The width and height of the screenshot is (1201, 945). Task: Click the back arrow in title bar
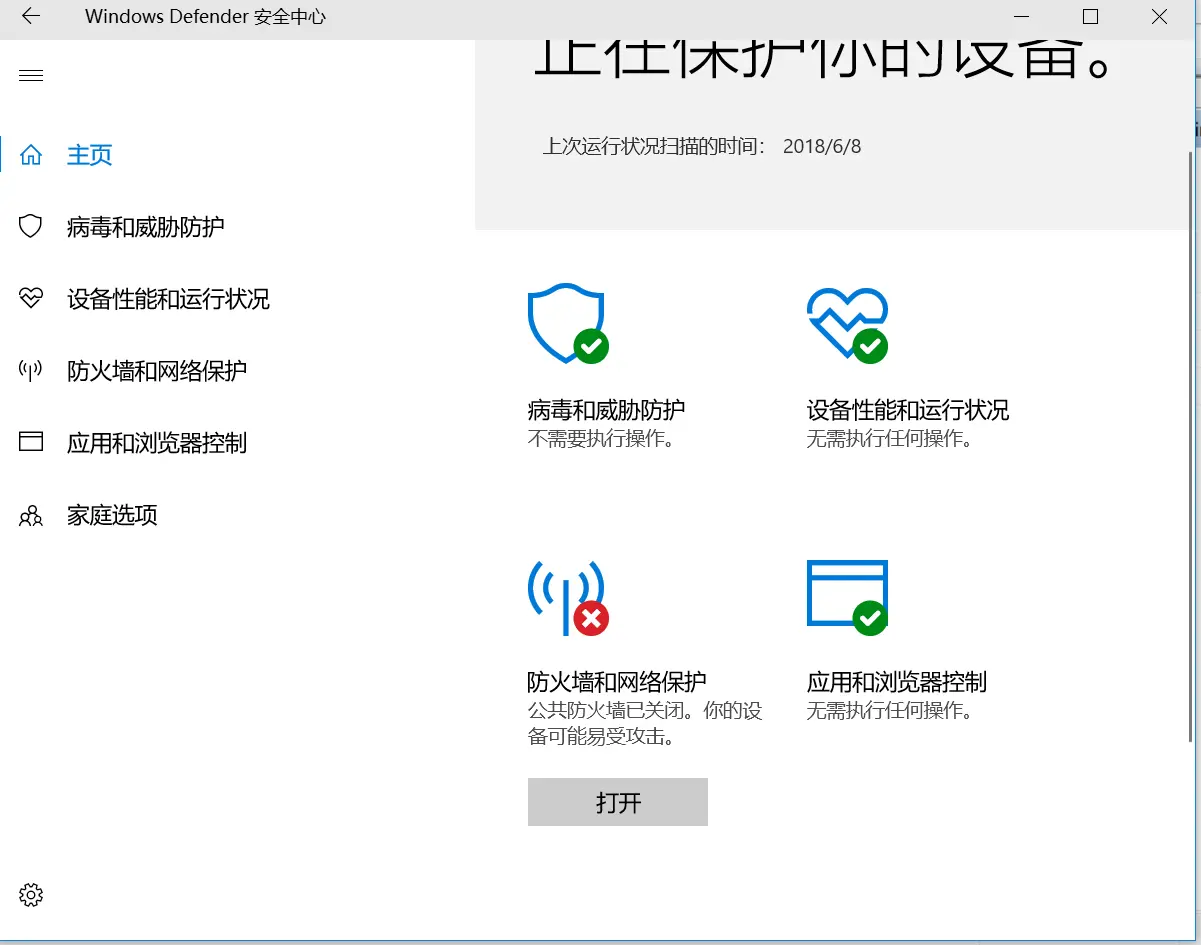pos(31,17)
